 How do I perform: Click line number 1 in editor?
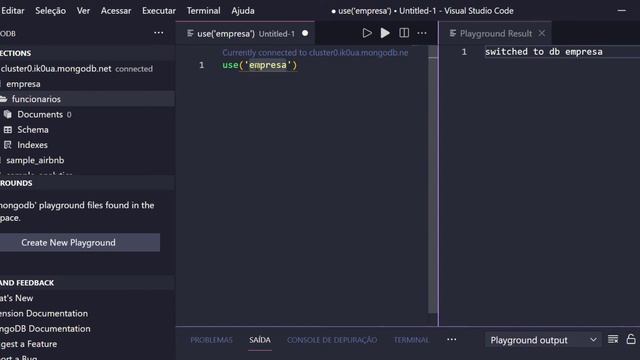(201, 65)
